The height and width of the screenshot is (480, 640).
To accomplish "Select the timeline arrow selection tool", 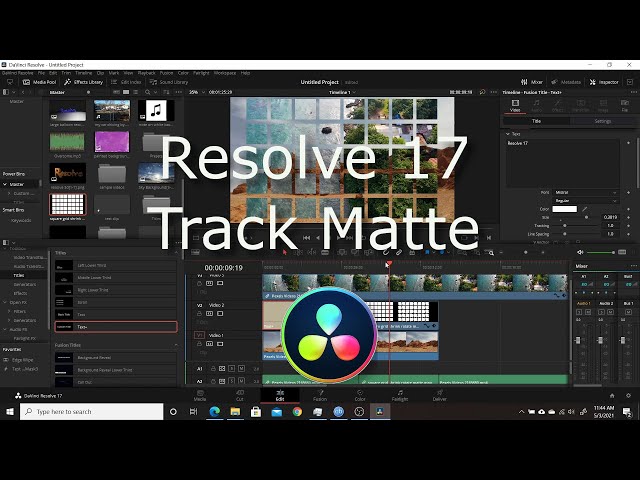I will [x=285, y=253].
